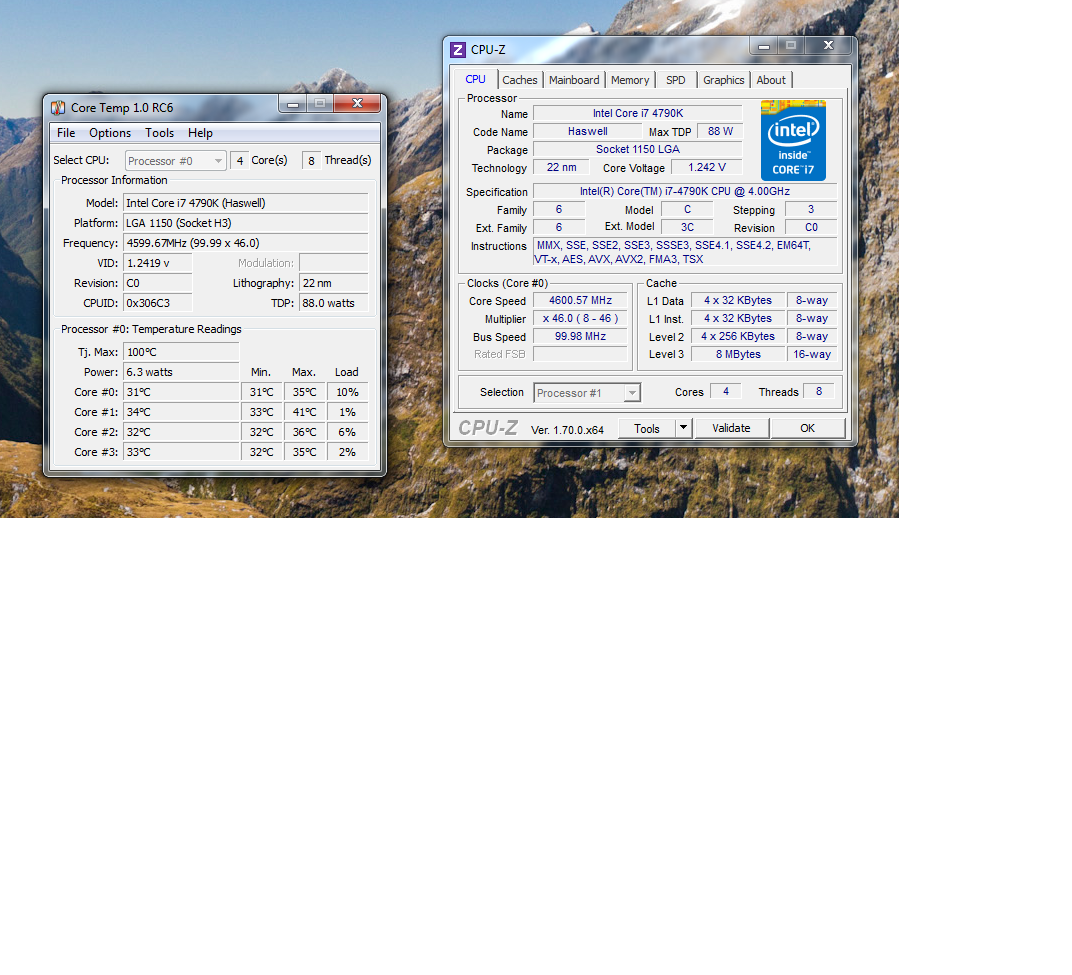Click the CPU-Z purple Z title icon

(x=458, y=50)
